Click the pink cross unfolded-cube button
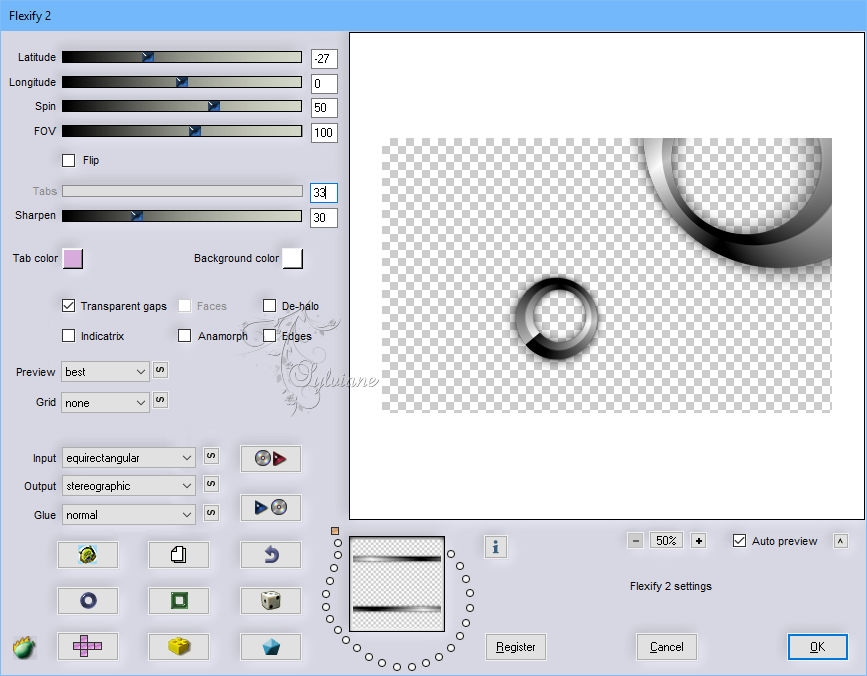Screen dimensions: 867x676 pos(87,646)
